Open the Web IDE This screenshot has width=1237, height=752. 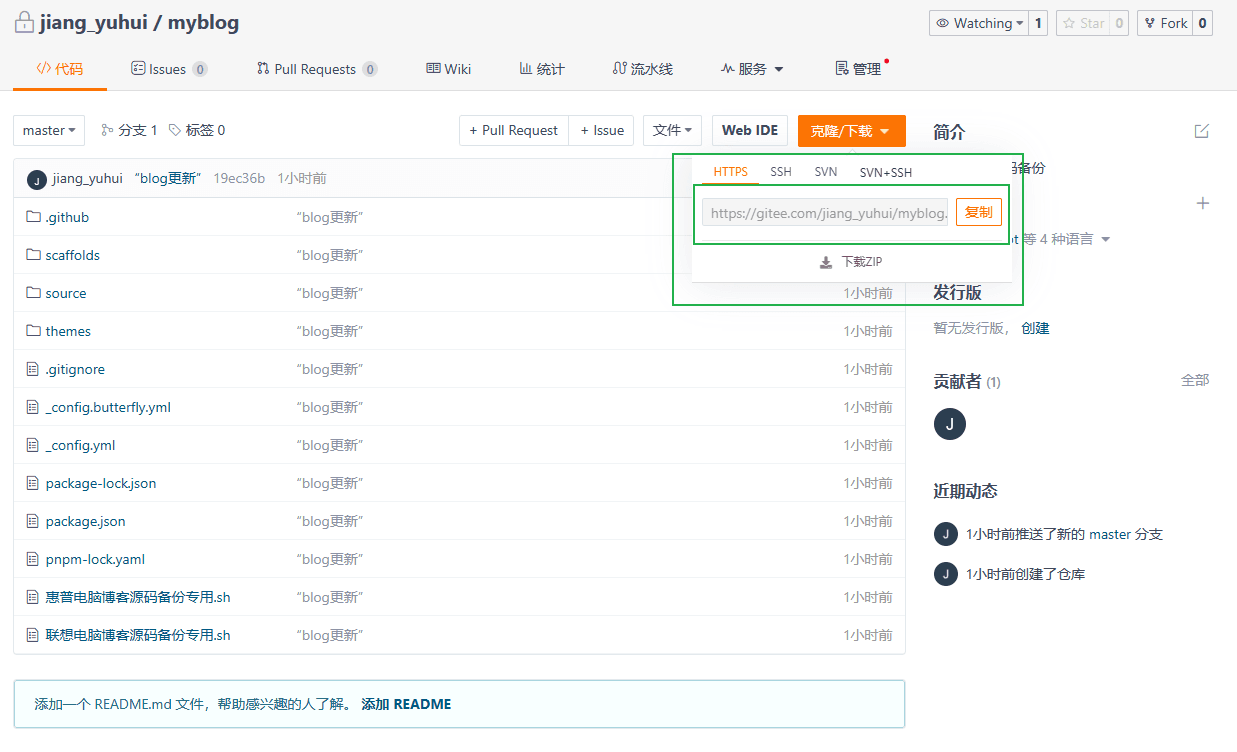pyautogui.click(x=749, y=130)
